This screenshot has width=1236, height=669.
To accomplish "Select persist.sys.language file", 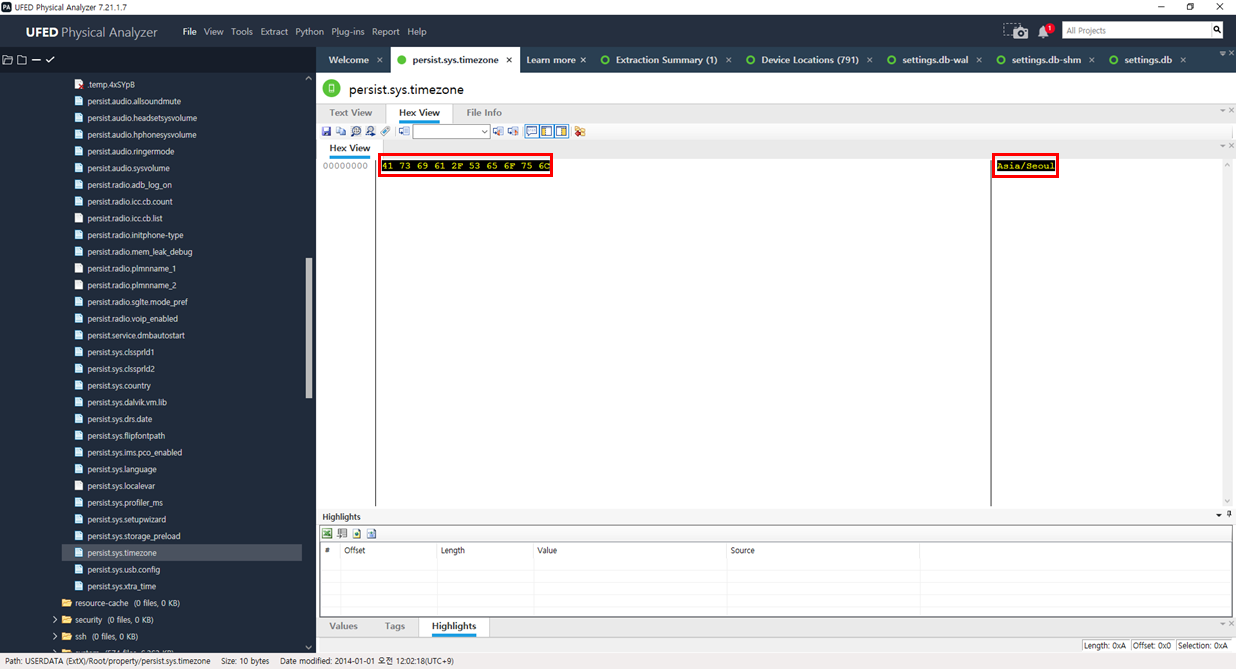I will pos(121,469).
